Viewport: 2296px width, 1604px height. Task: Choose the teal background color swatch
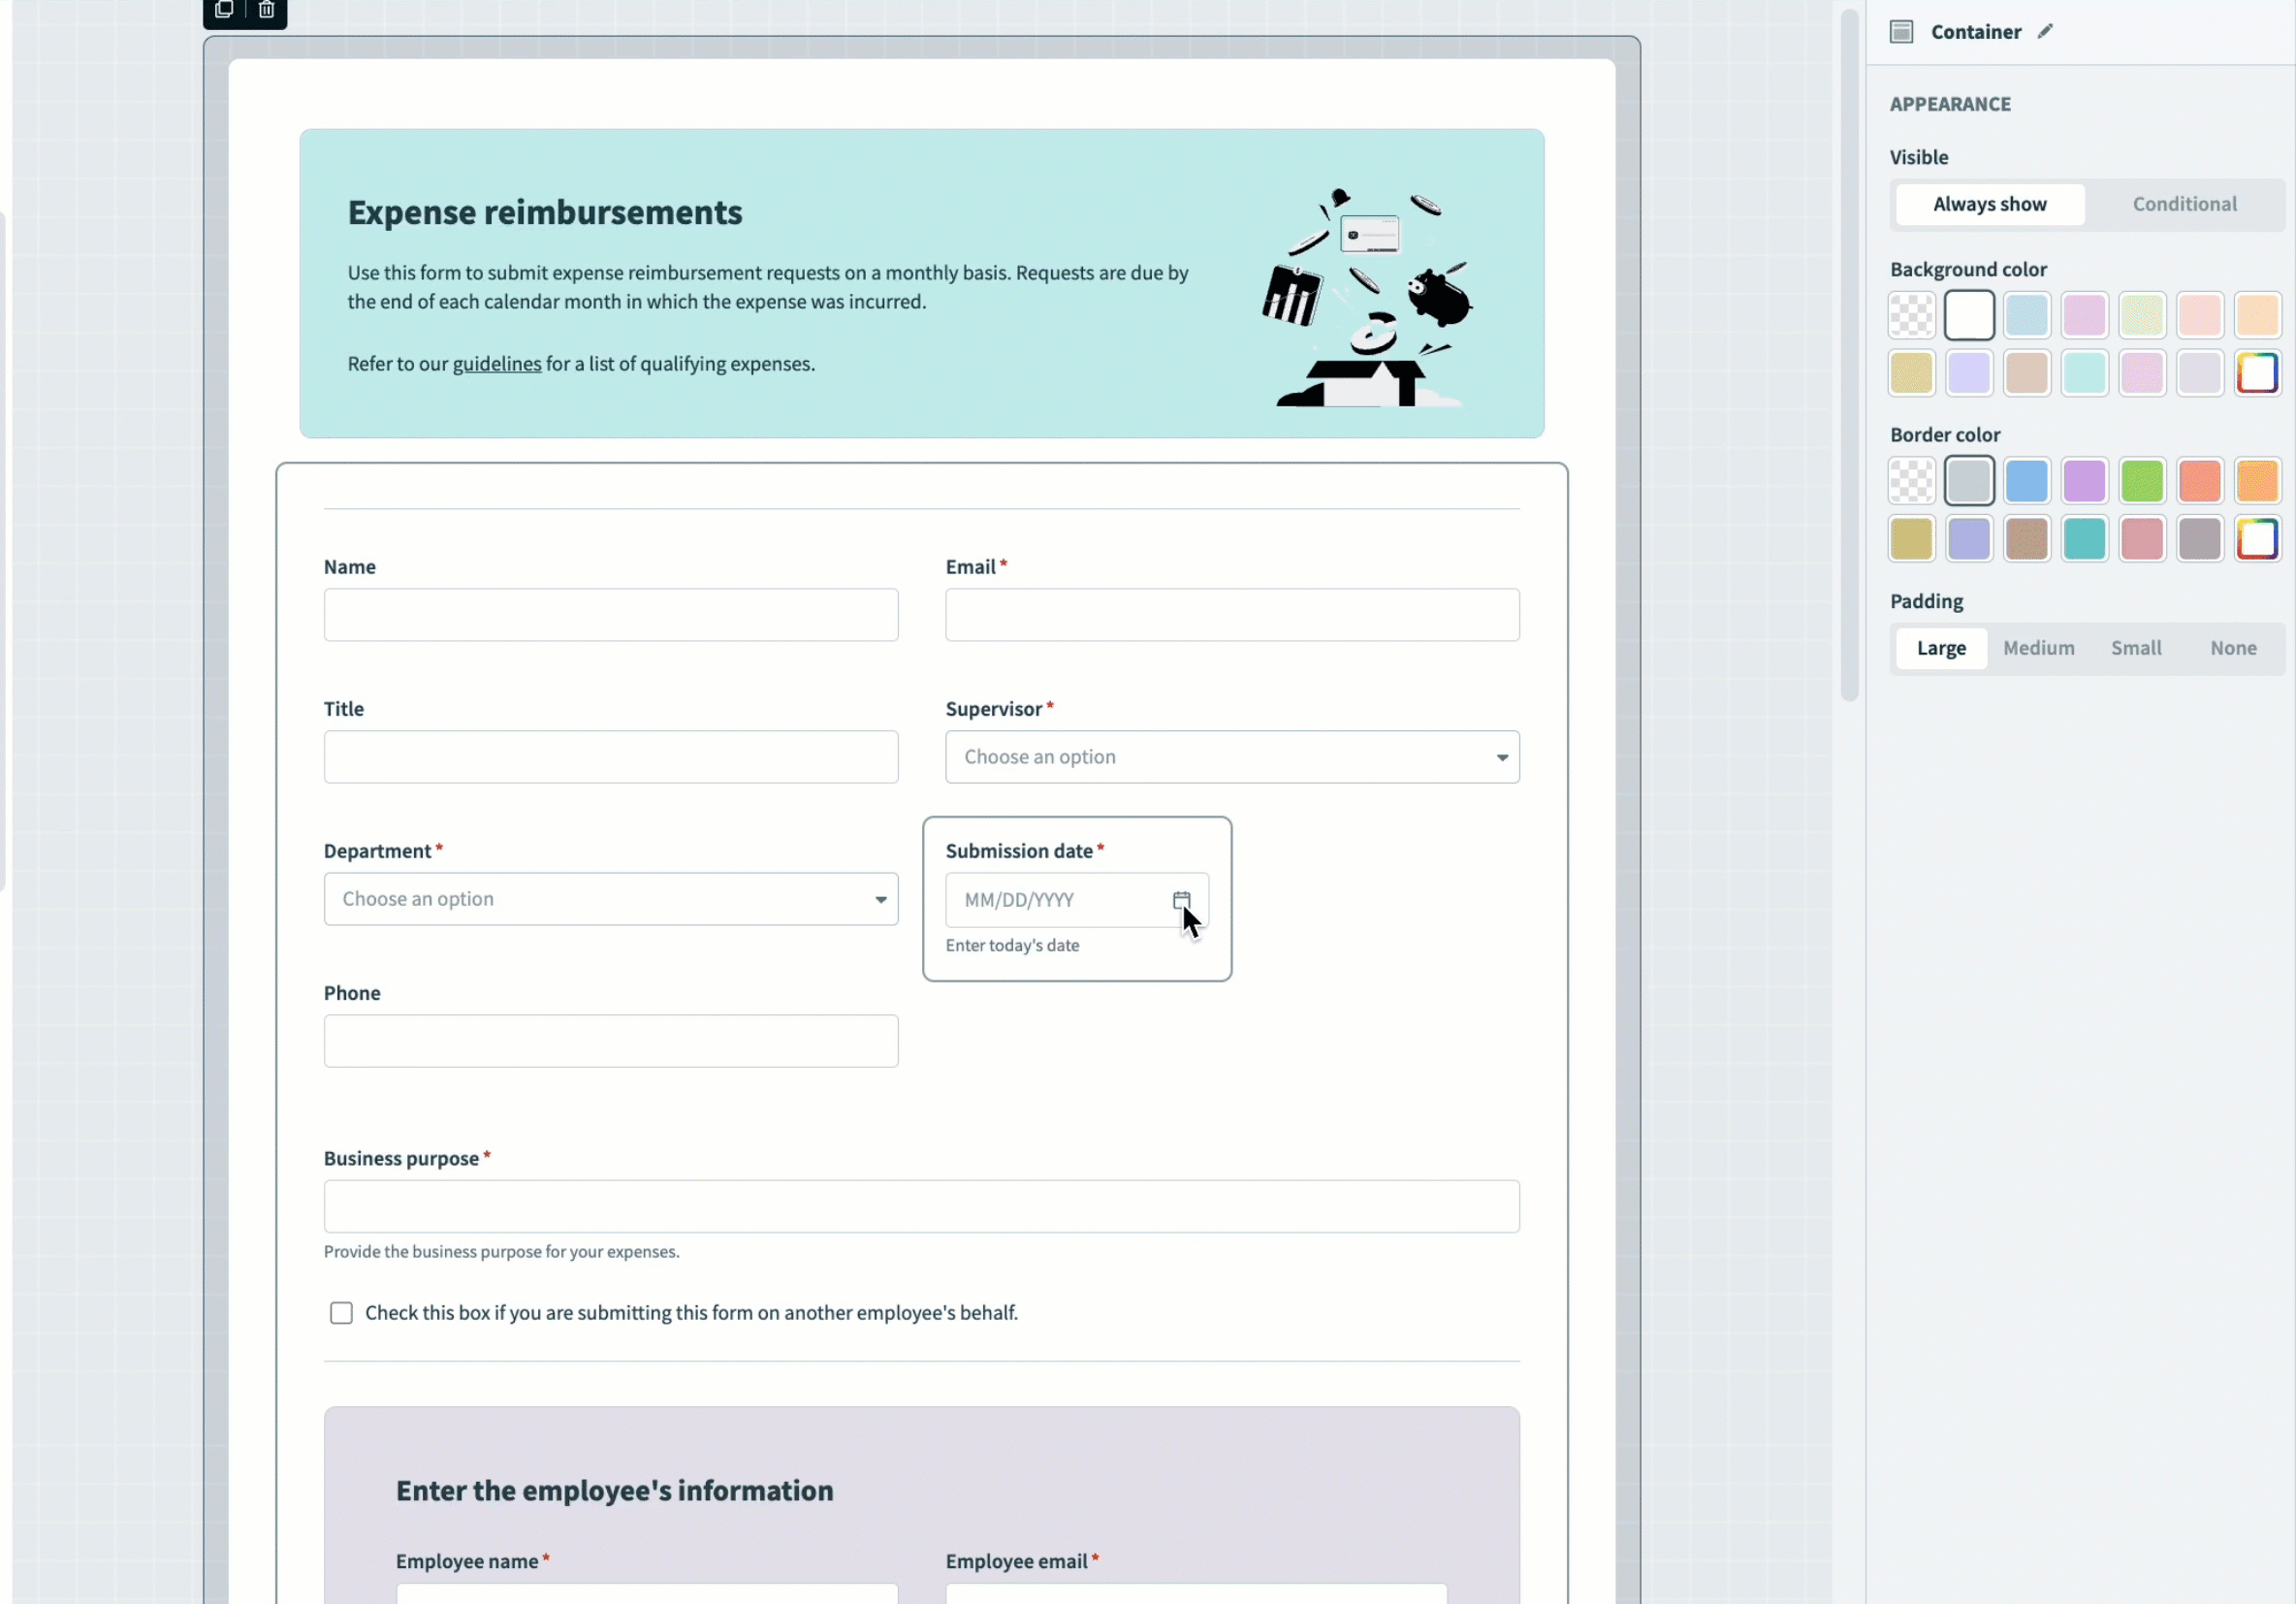coord(2085,373)
